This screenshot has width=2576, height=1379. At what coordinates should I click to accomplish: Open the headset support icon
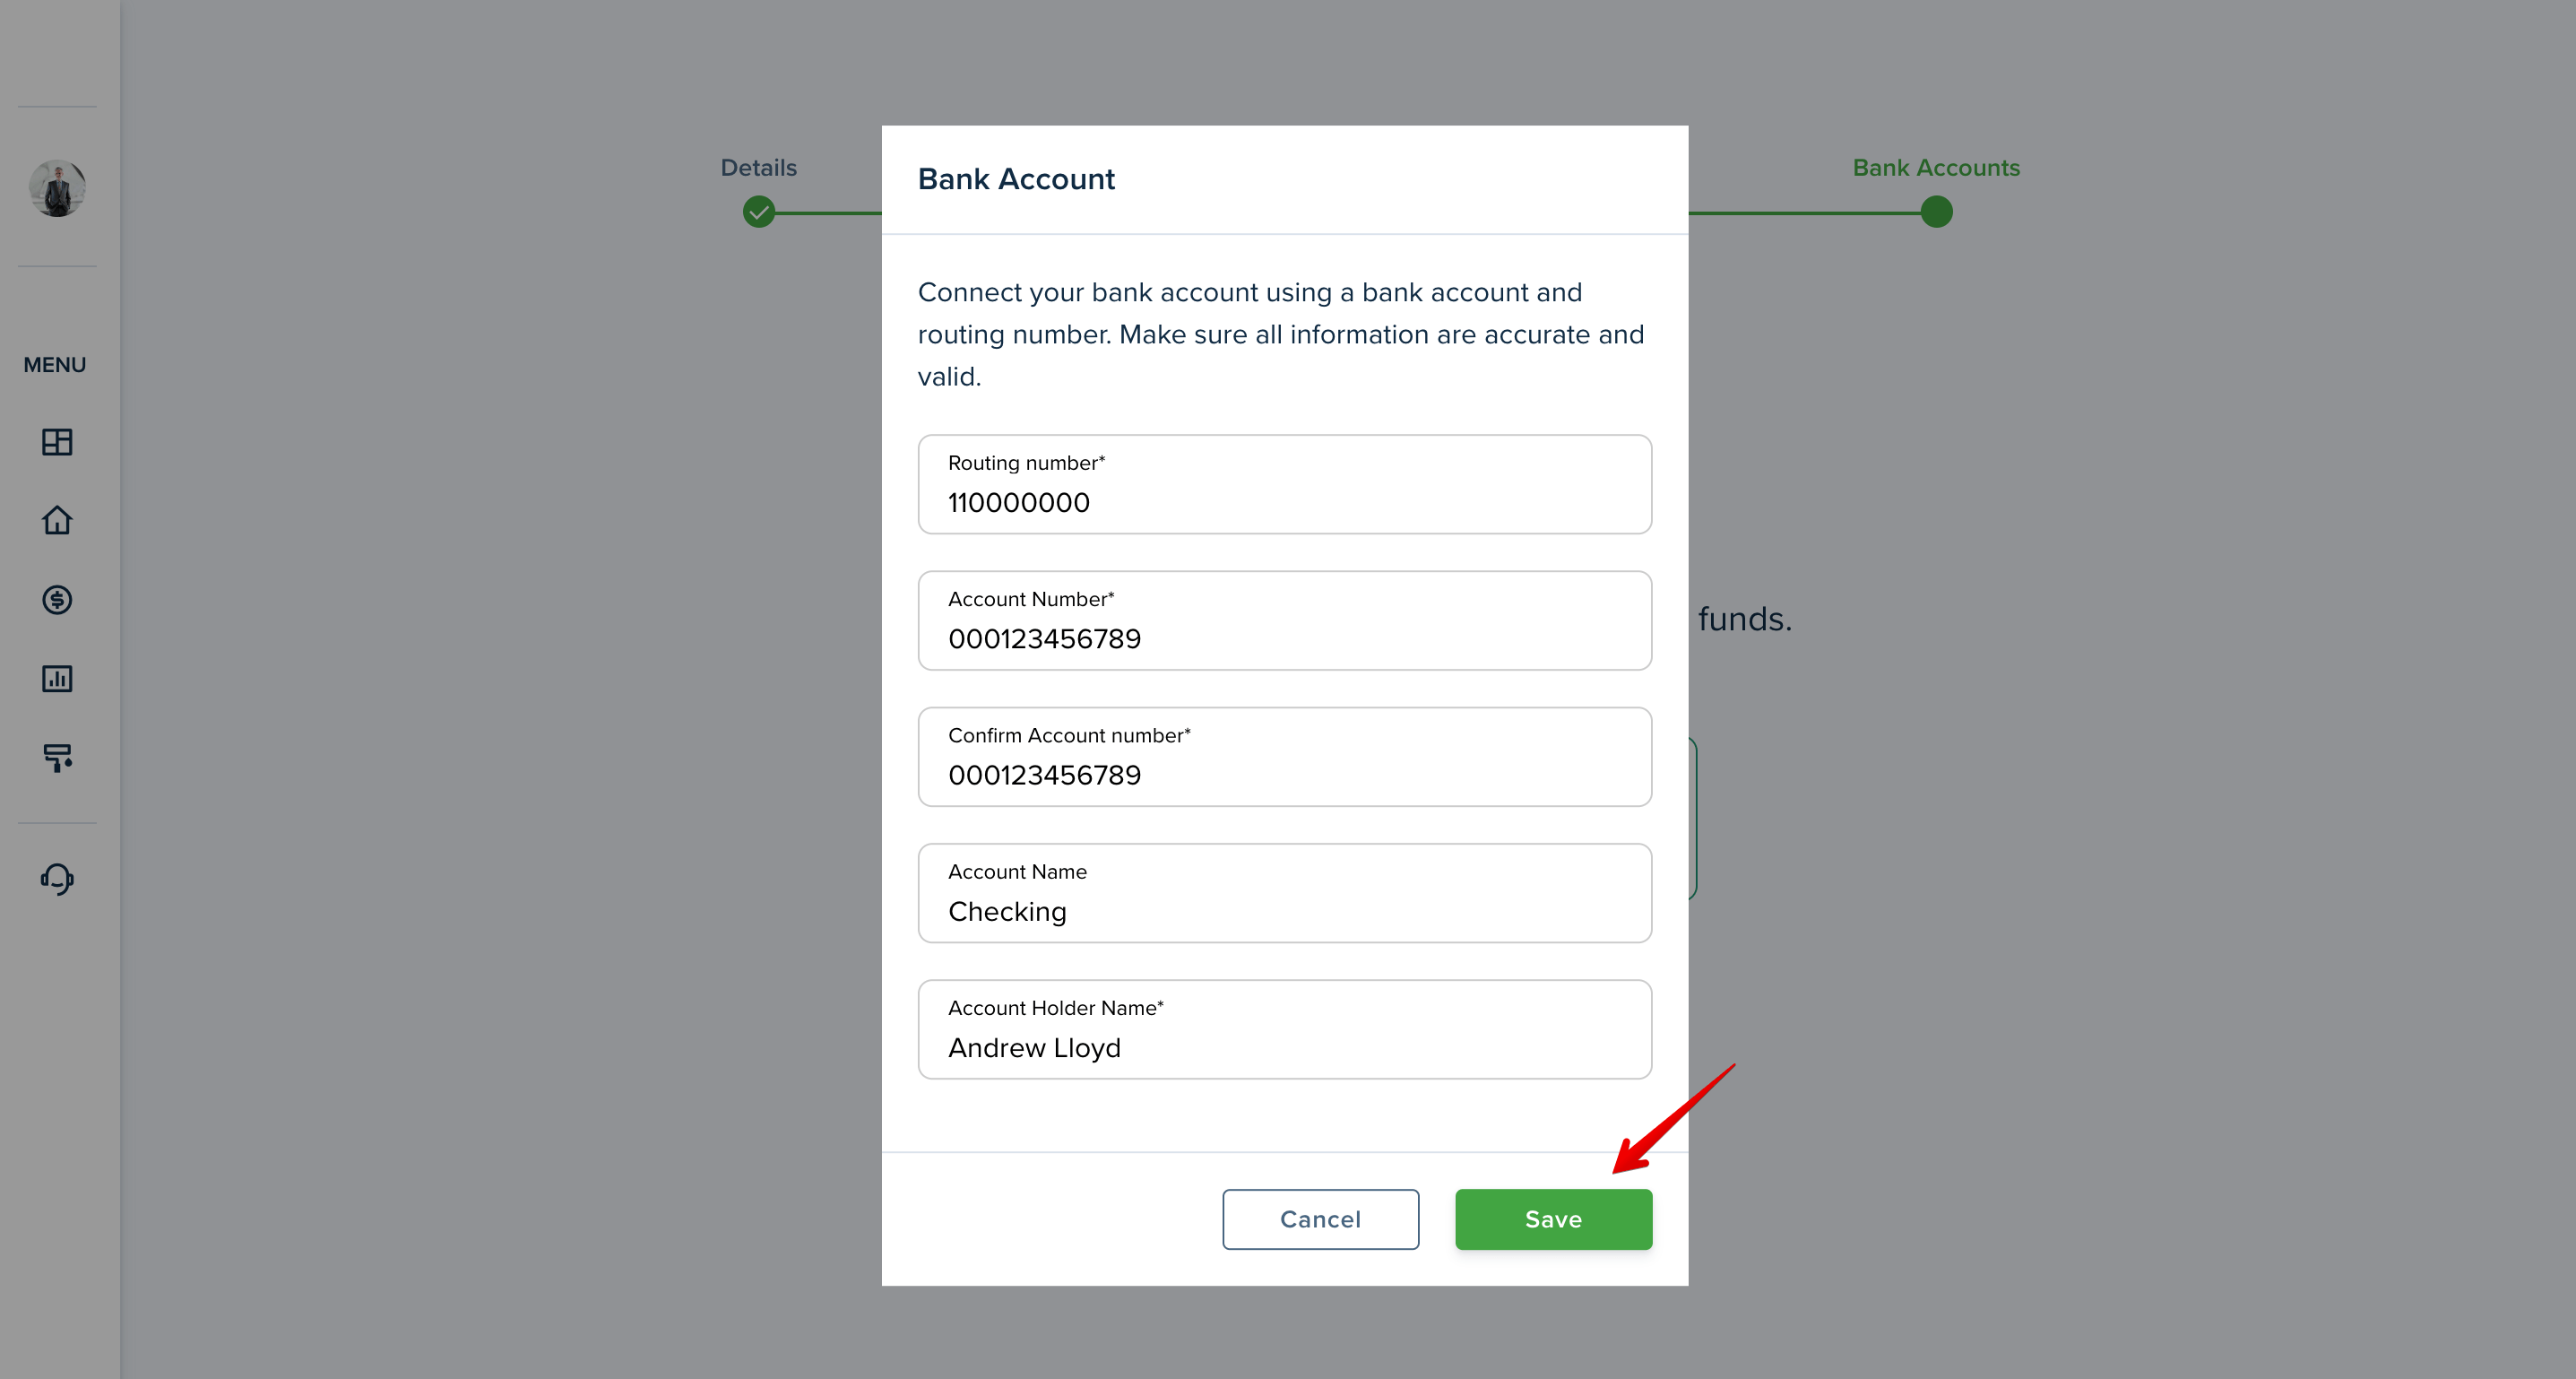click(x=57, y=878)
